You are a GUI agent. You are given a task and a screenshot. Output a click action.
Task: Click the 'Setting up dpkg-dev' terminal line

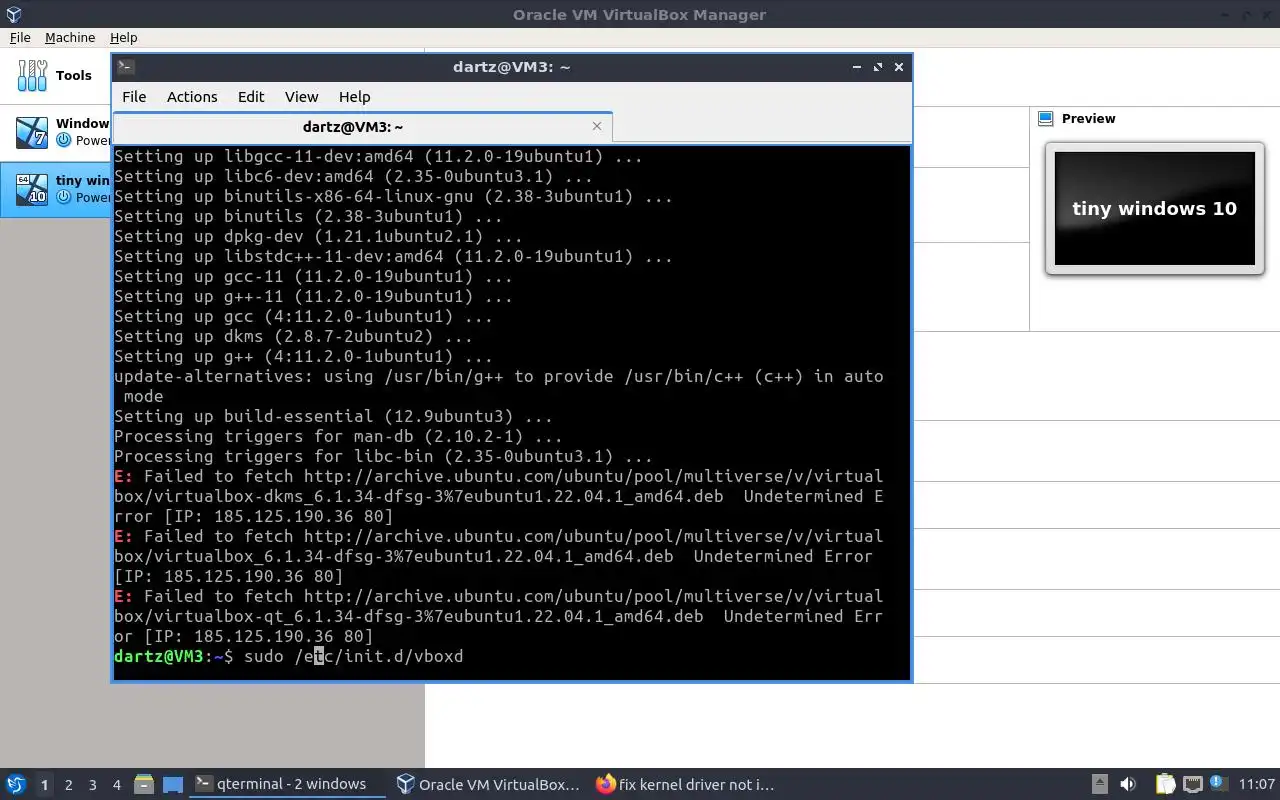coord(318,236)
